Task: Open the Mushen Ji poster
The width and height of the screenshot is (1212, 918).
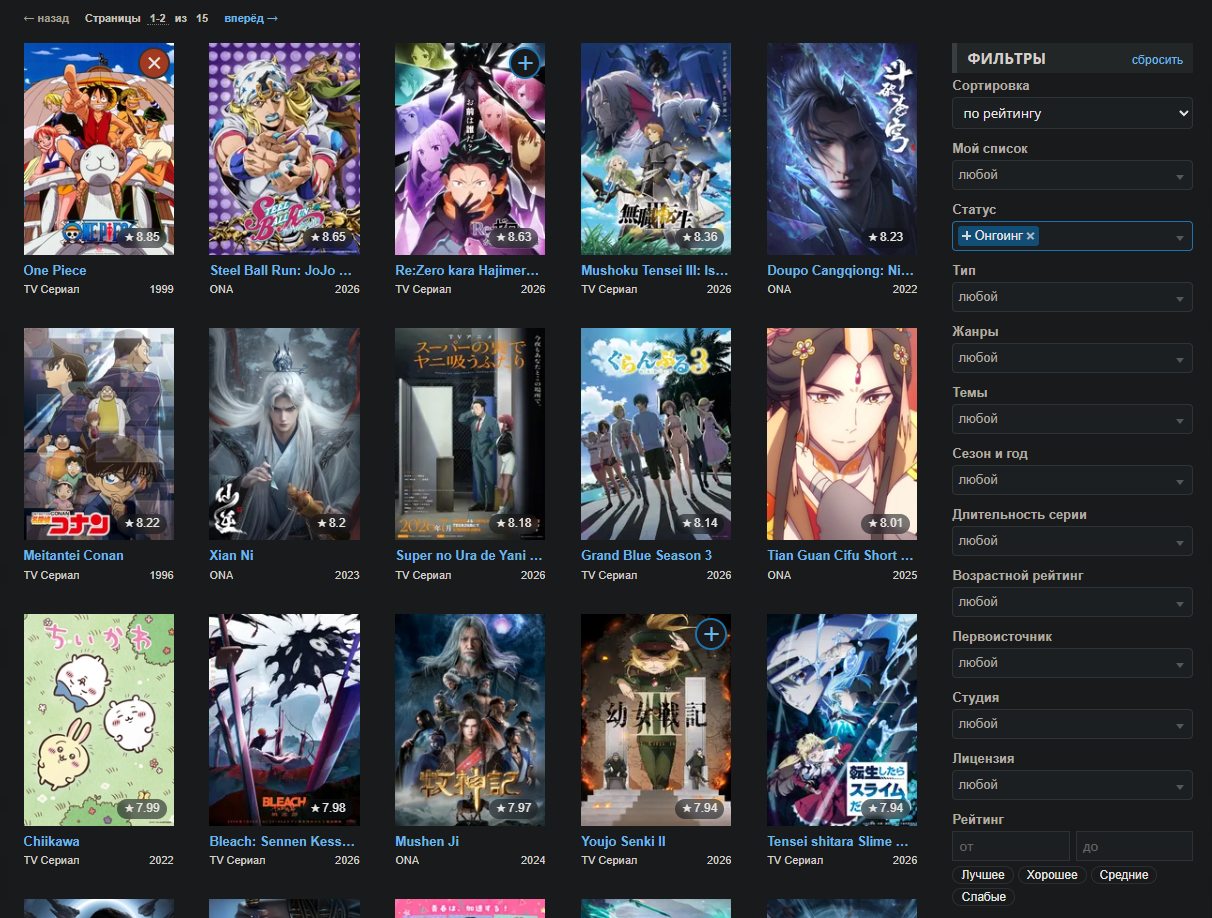Action: click(470, 720)
